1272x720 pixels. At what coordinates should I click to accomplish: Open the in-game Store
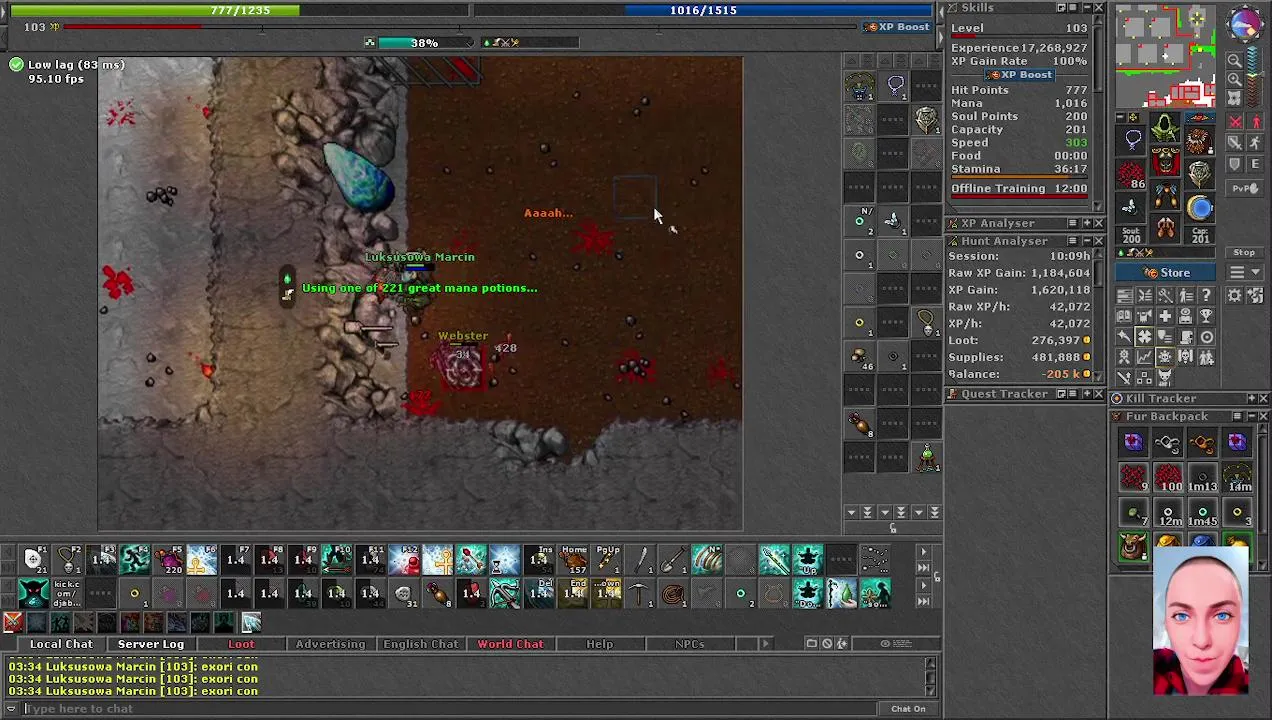coord(1165,272)
